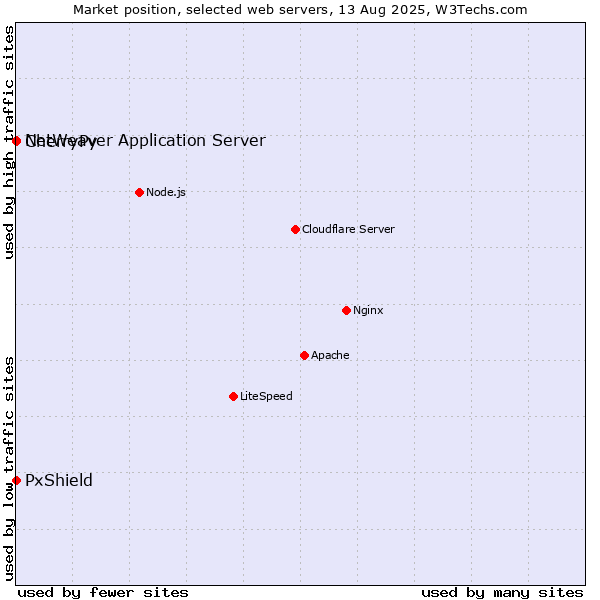Click the Cloudflare Server label
Screen dimensions: 600x600
click(348, 229)
